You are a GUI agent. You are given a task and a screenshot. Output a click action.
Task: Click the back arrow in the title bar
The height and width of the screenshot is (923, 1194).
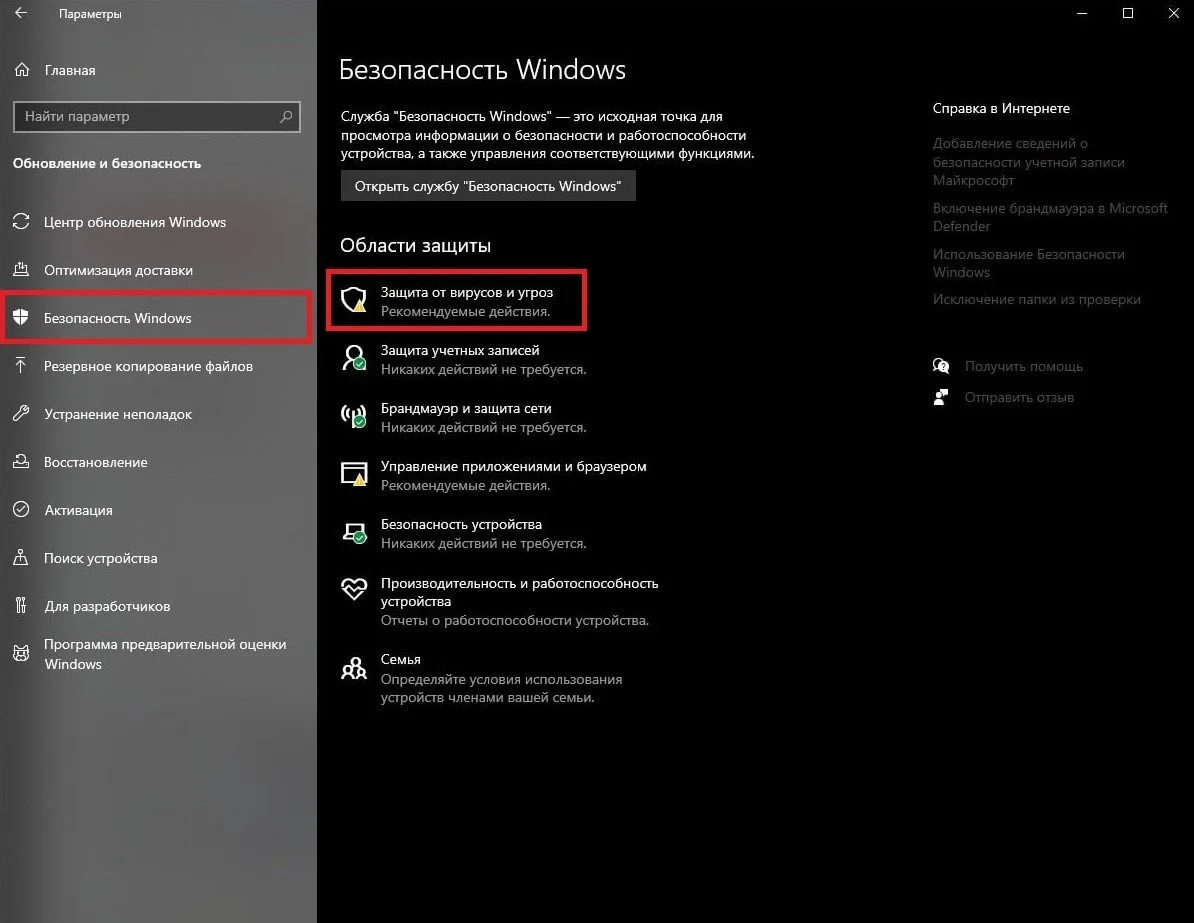[x=21, y=13]
